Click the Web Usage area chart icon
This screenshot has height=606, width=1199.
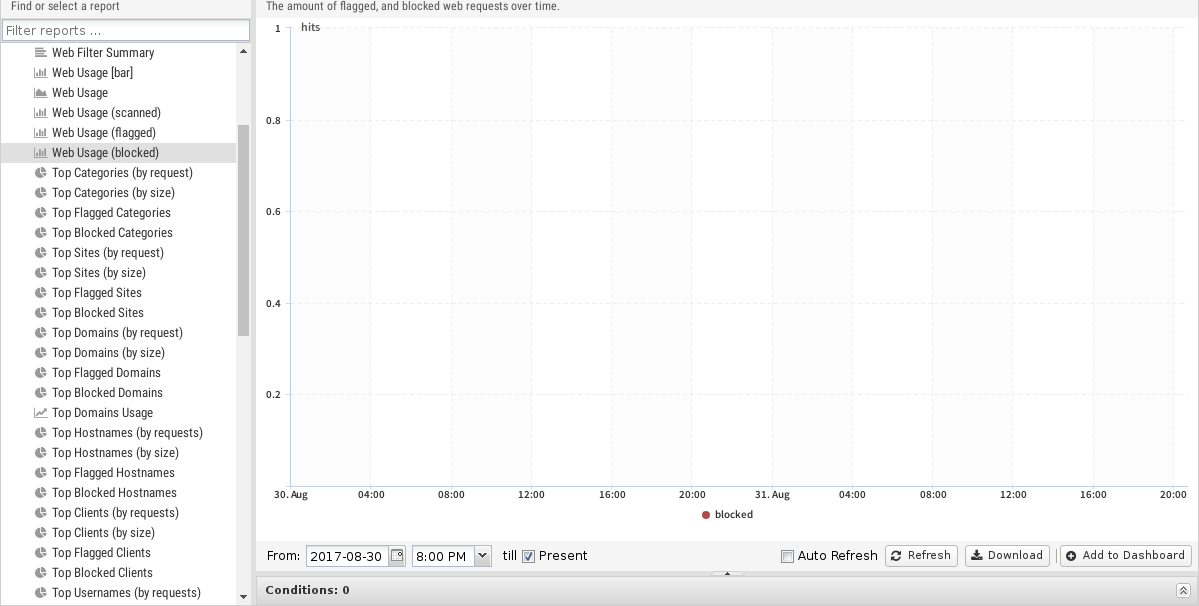pos(41,92)
